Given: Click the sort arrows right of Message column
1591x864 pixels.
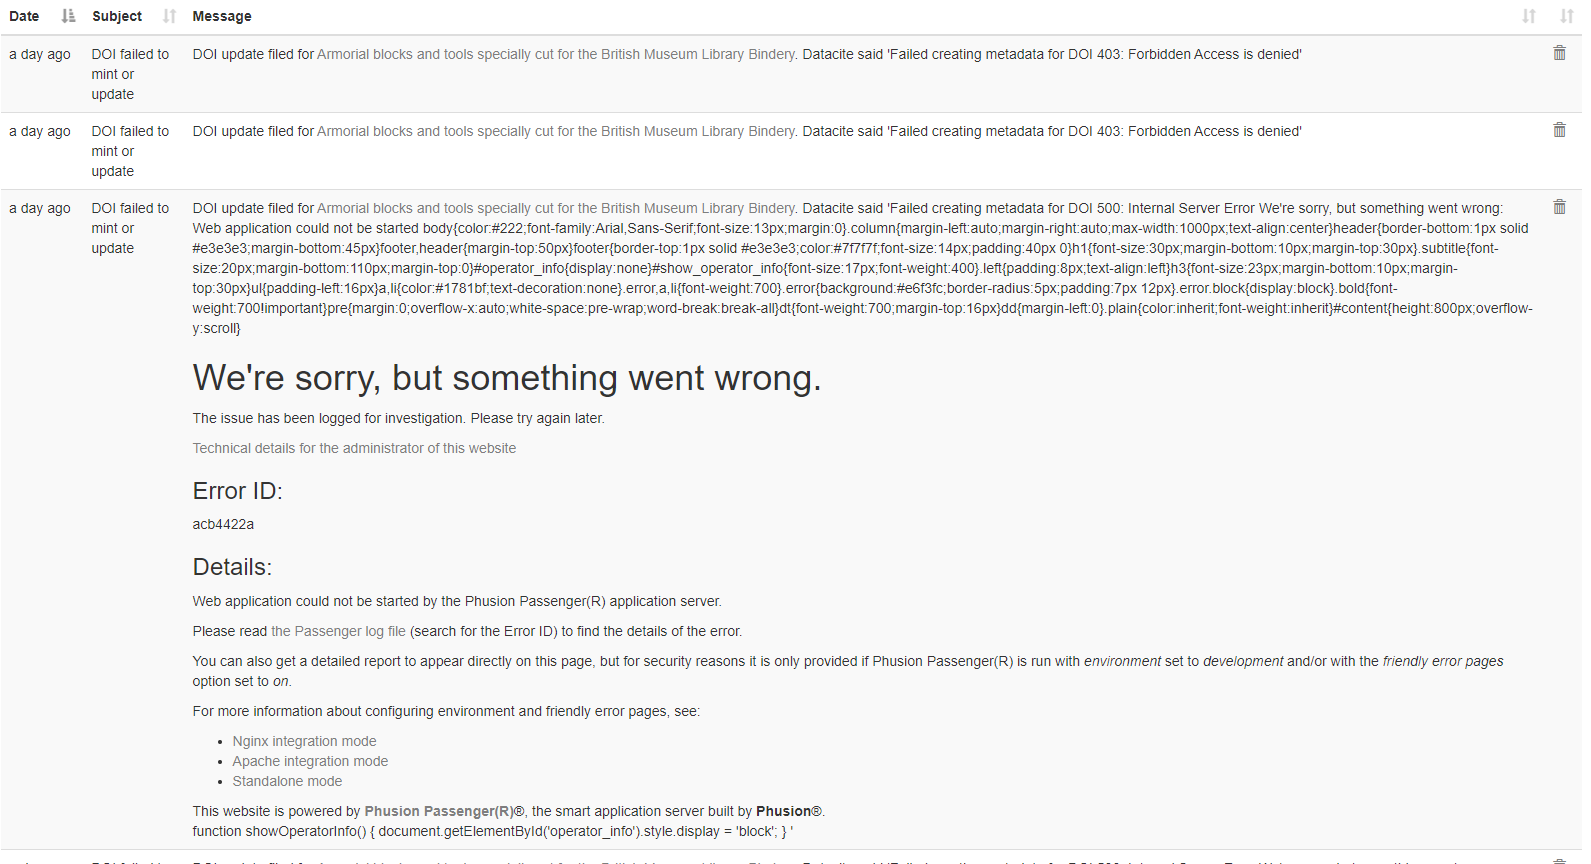Looking at the screenshot, I should pos(1528,16).
